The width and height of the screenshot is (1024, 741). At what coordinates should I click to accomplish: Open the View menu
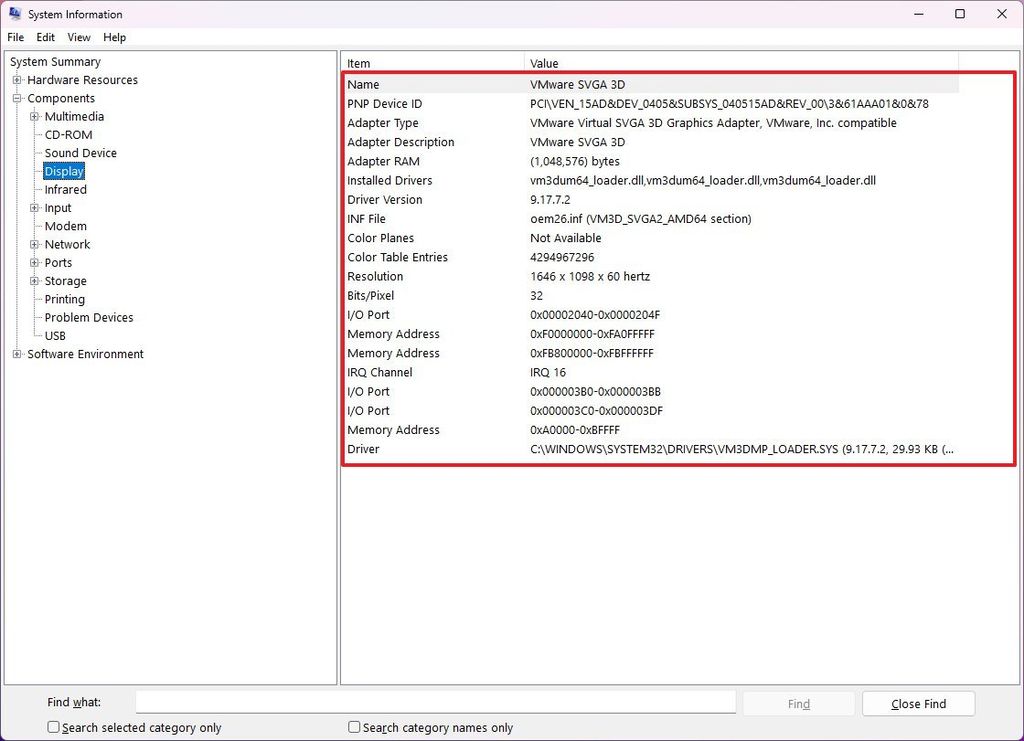pyautogui.click(x=78, y=37)
